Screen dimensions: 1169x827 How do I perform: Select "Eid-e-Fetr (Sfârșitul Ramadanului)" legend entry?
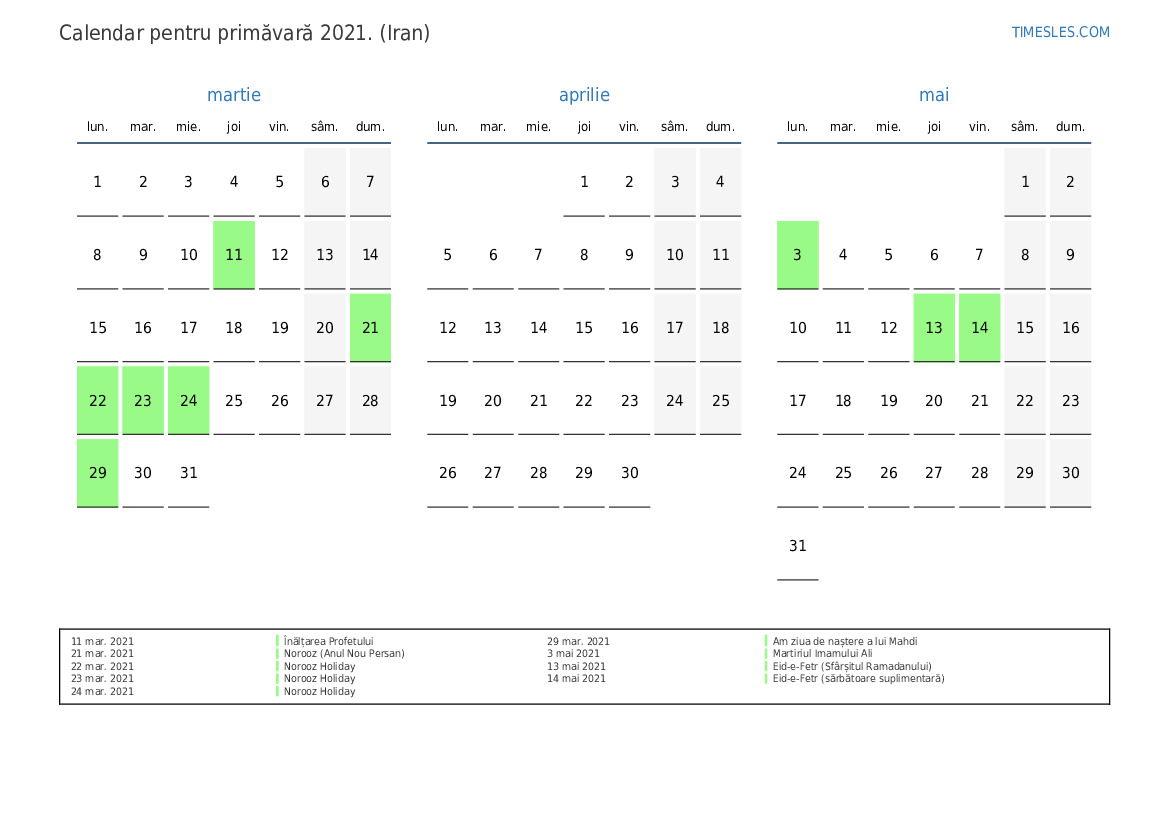(852, 667)
